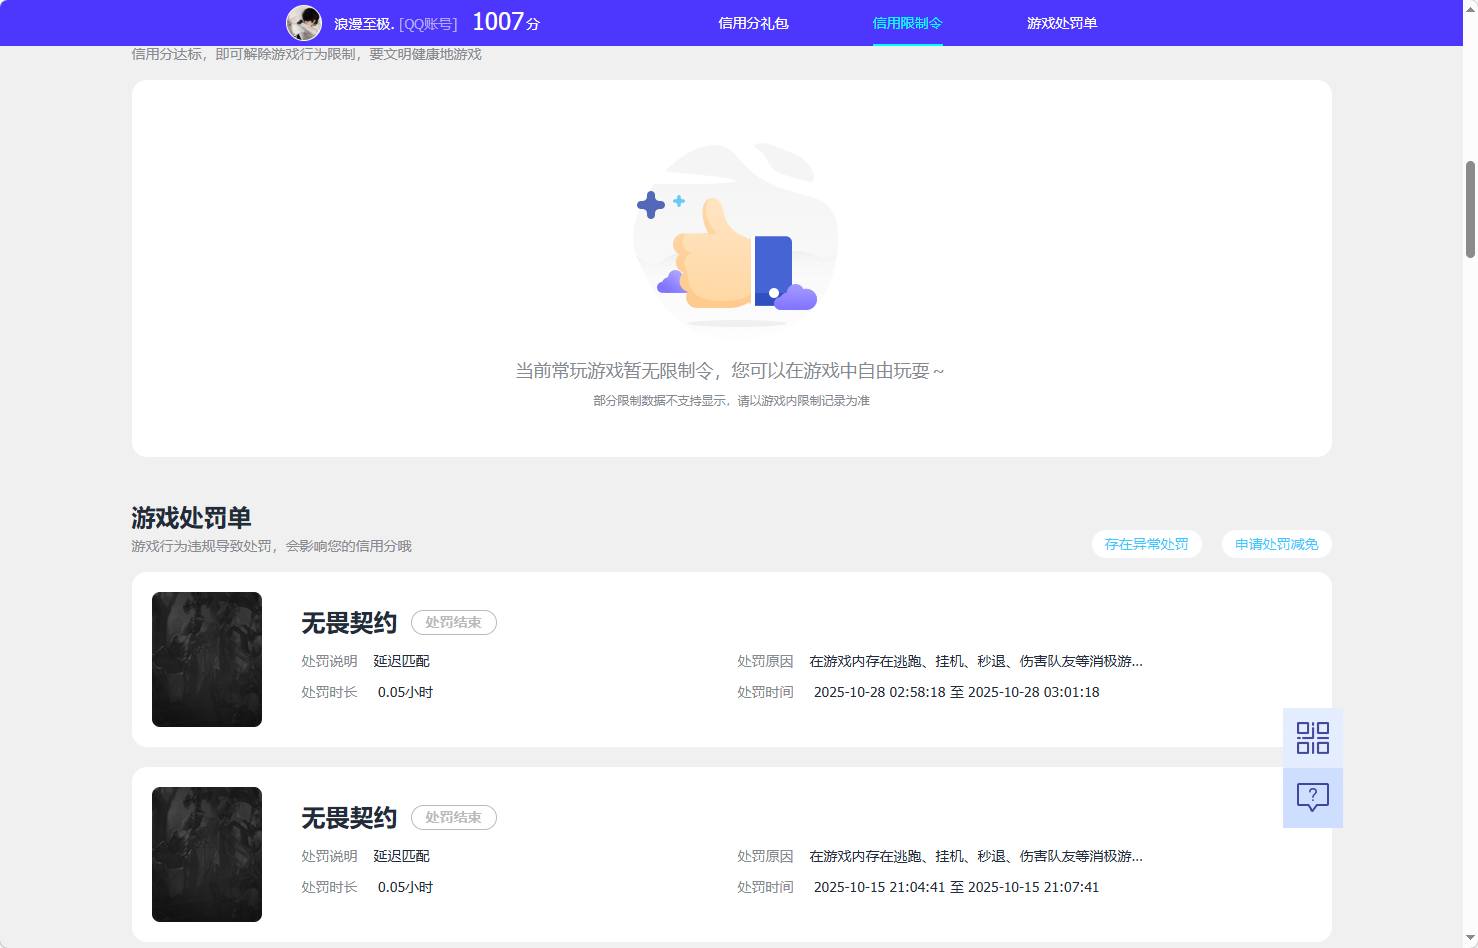Screen dimensions: 1478x948
Task: Open the QR code panel
Action: click(x=1311, y=737)
